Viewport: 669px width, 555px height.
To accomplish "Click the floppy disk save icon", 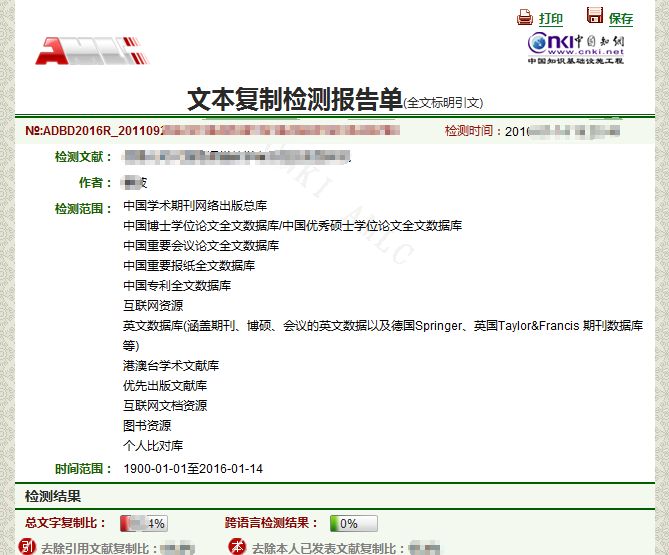I will [x=594, y=15].
